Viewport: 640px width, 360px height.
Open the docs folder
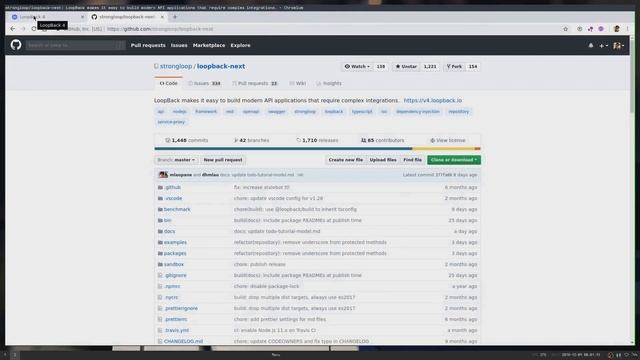click(169, 231)
